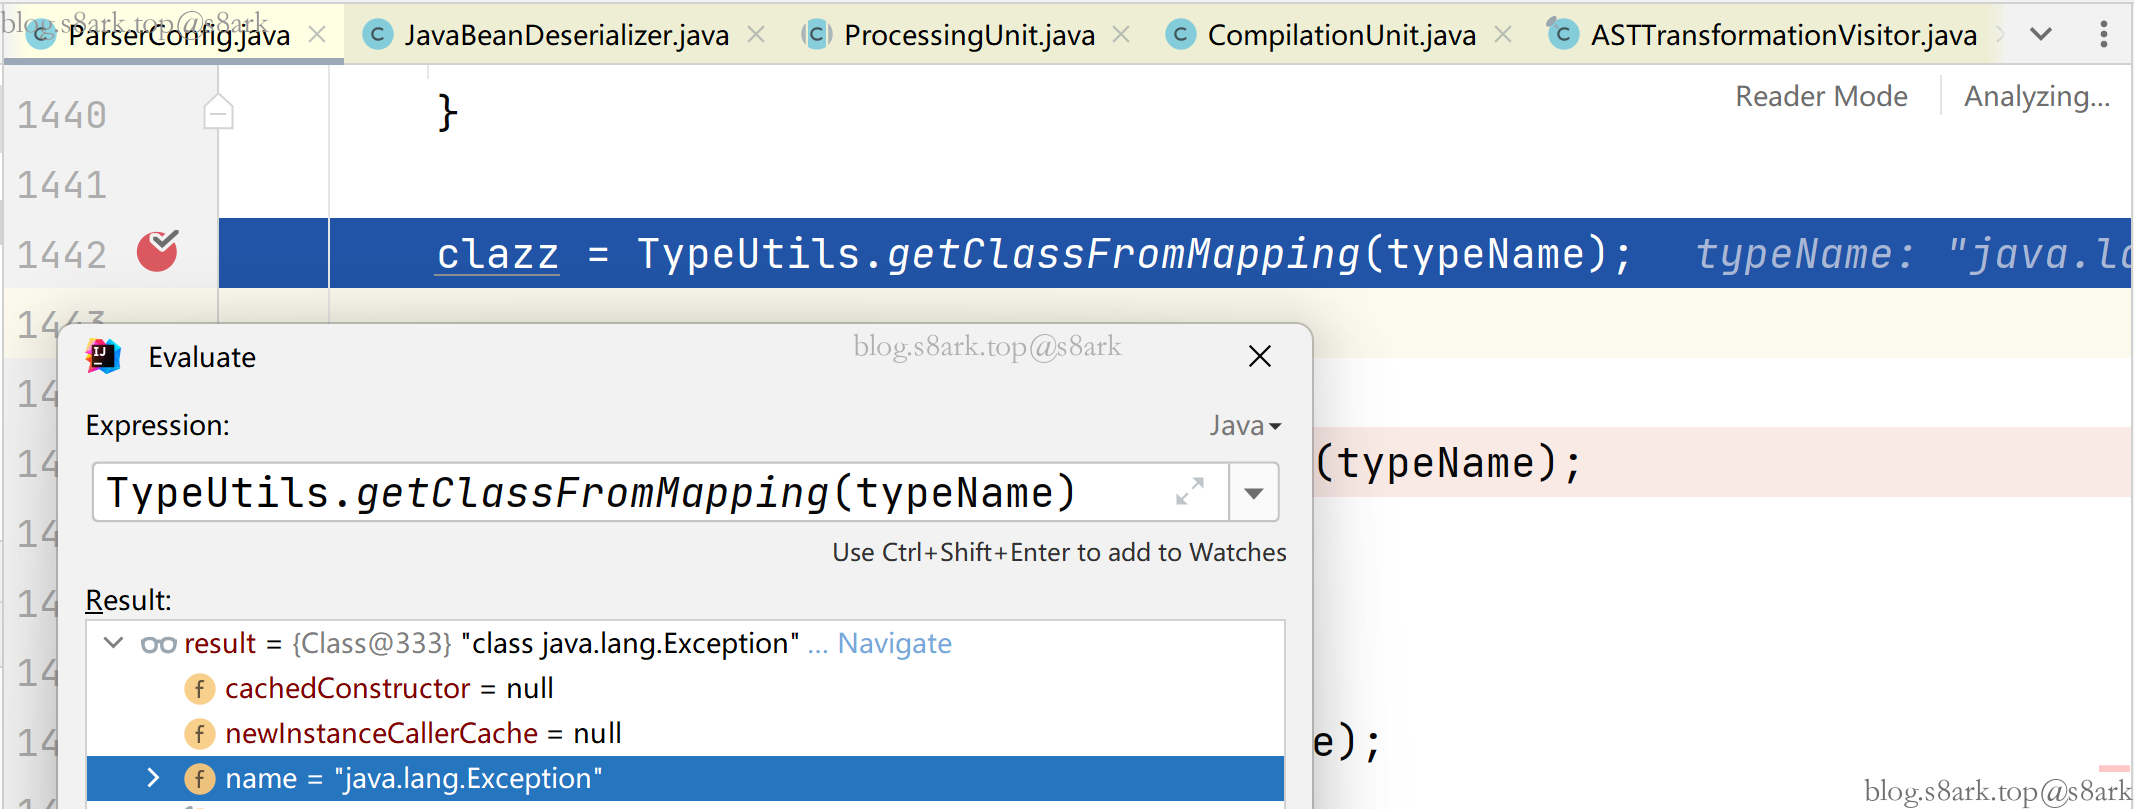Click the watch glasses icon beside result
This screenshot has height=809, width=2134.
[159, 644]
